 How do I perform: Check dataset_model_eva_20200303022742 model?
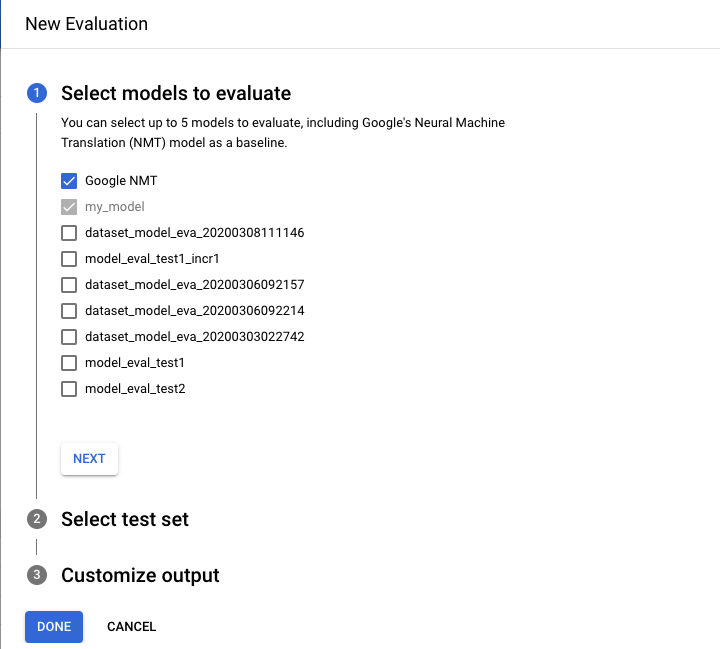[x=69, y=337]
